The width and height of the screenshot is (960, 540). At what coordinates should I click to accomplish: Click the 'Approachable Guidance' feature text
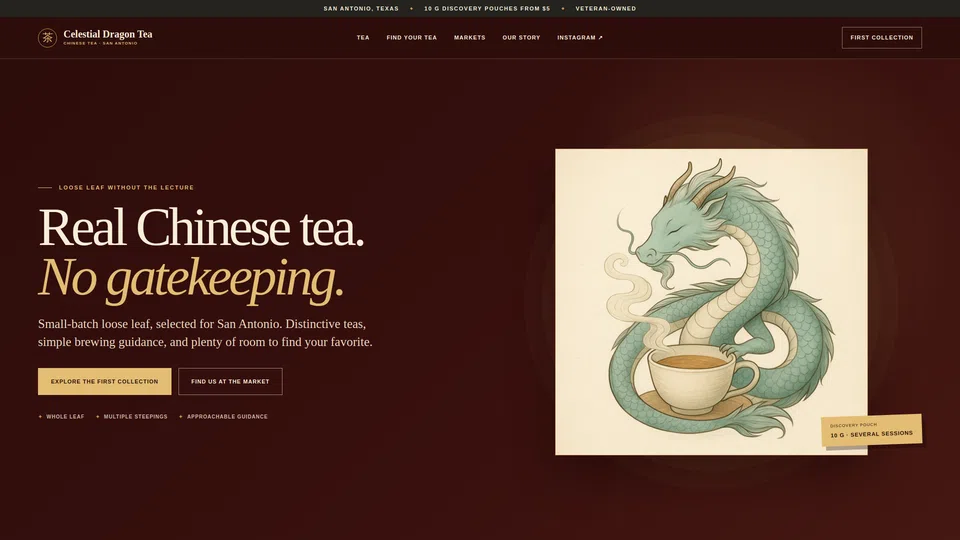point(227,416)
